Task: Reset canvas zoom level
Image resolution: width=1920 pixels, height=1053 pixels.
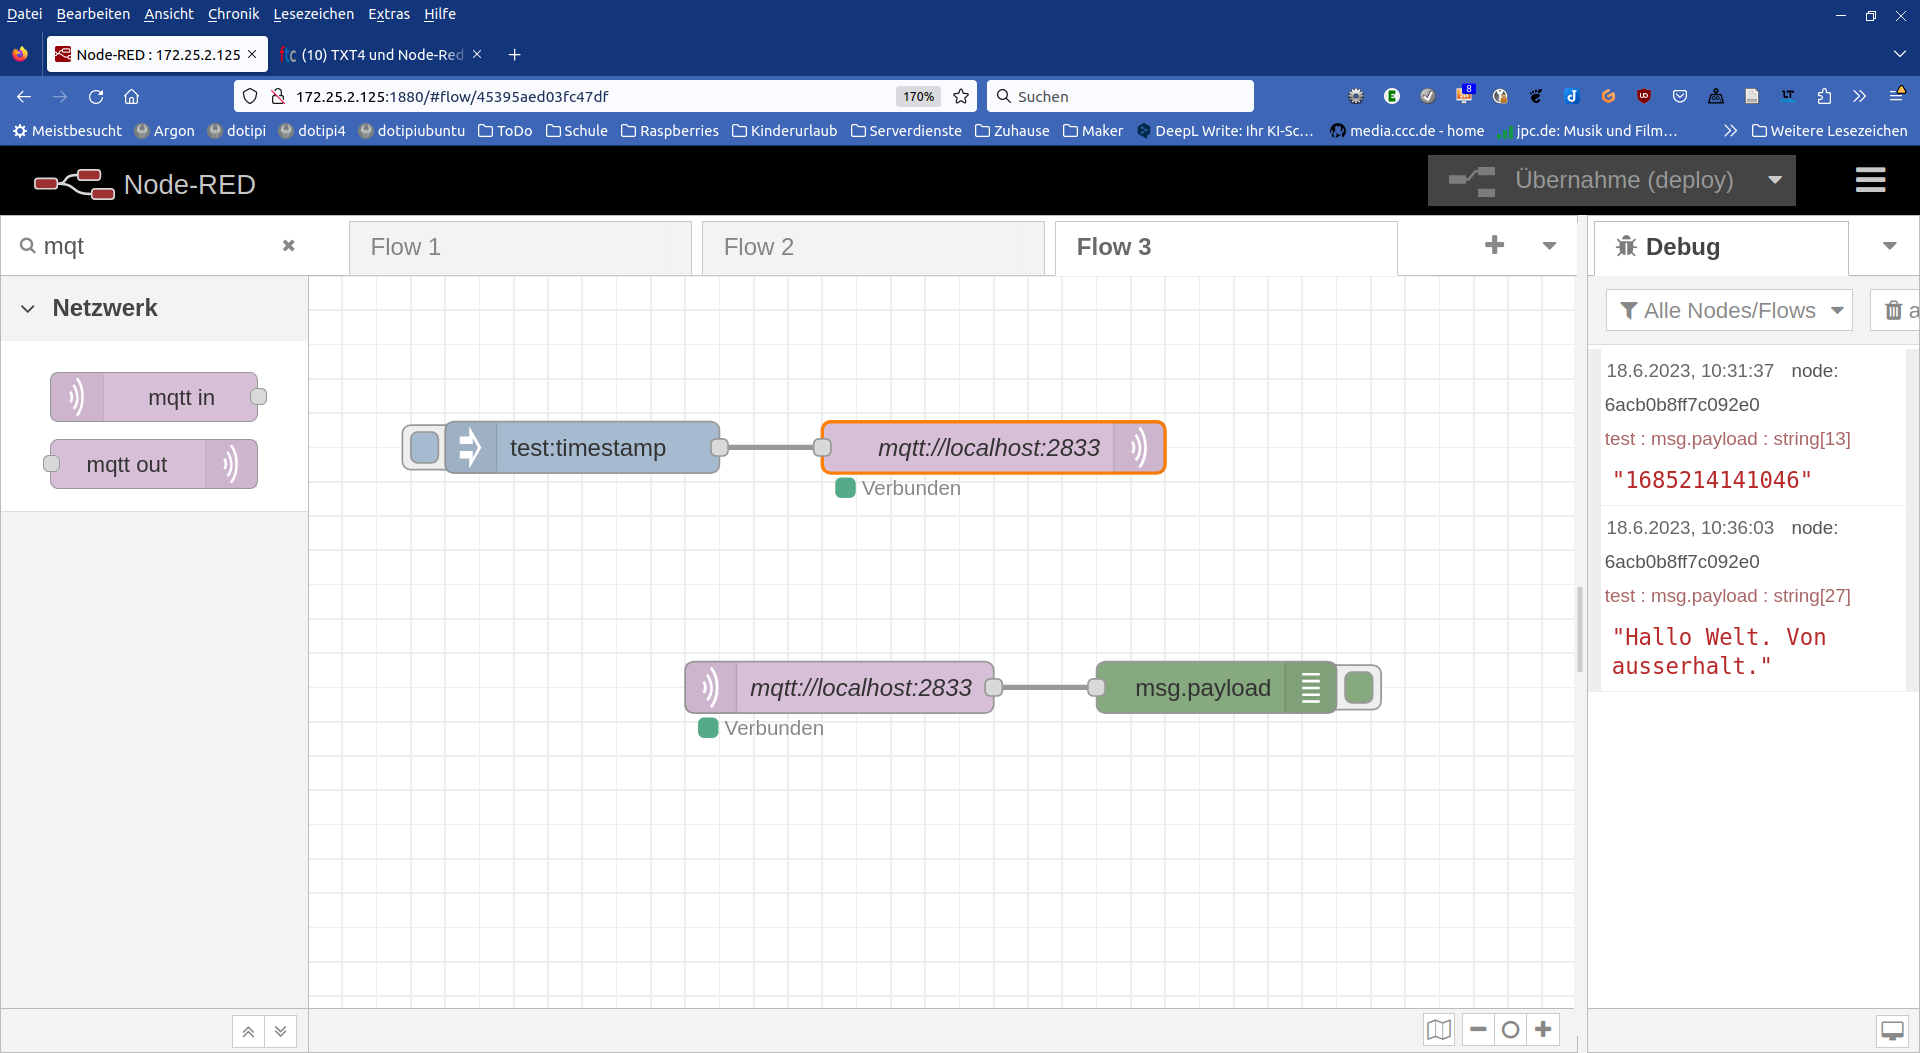Action: (1510, 1029)
